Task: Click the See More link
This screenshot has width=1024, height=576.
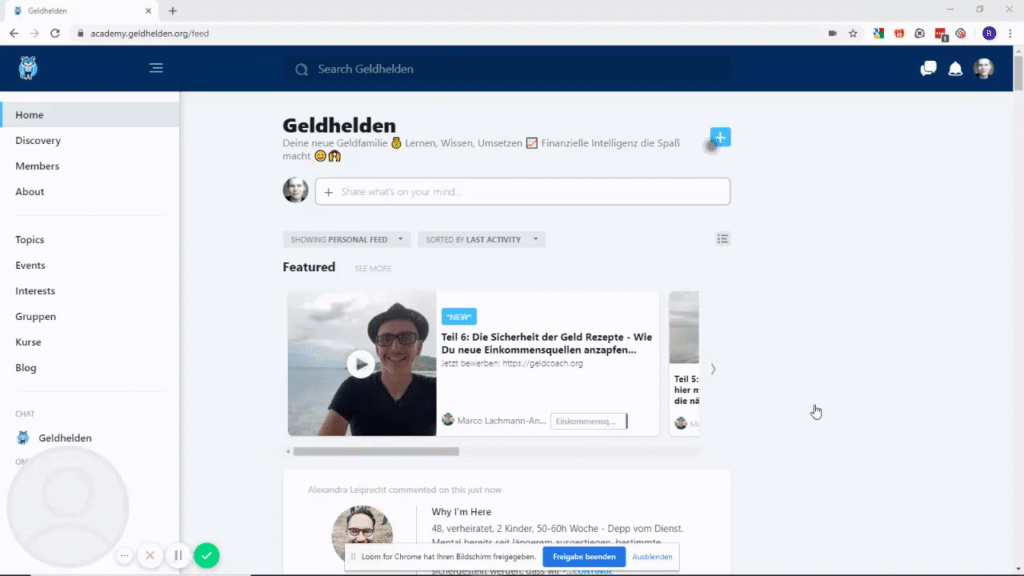Action: pos(373,268)
